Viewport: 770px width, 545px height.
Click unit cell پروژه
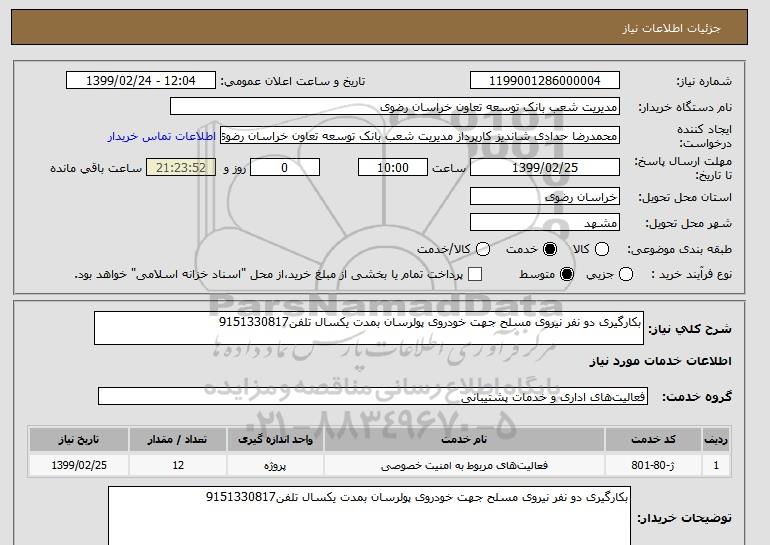click(x=275, y=465)
